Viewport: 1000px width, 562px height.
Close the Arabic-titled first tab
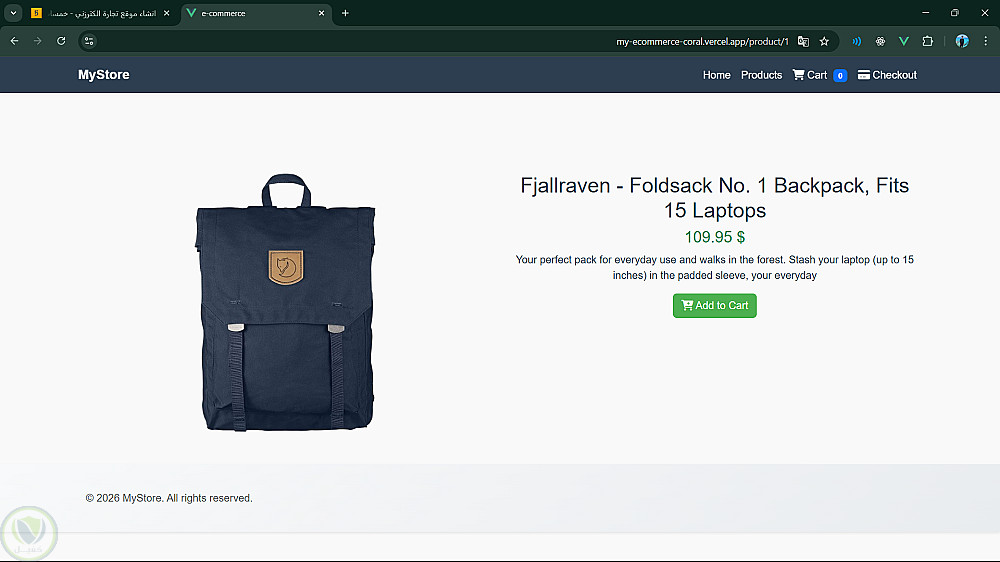[x=166, y=13]
